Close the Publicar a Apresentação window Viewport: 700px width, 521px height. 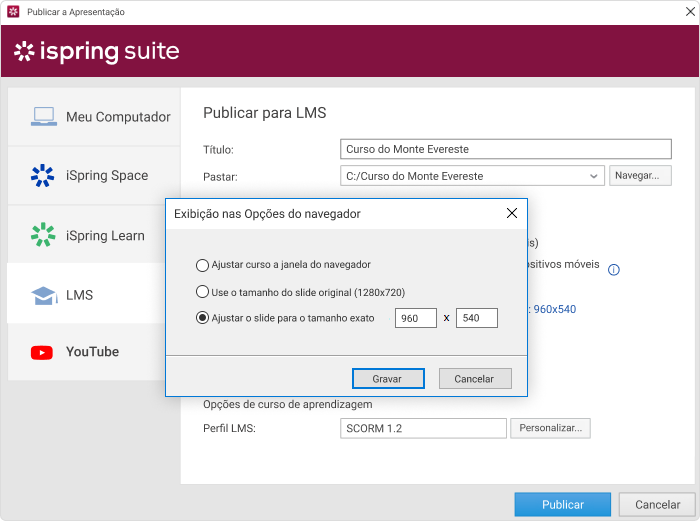(x=690, y=12)
